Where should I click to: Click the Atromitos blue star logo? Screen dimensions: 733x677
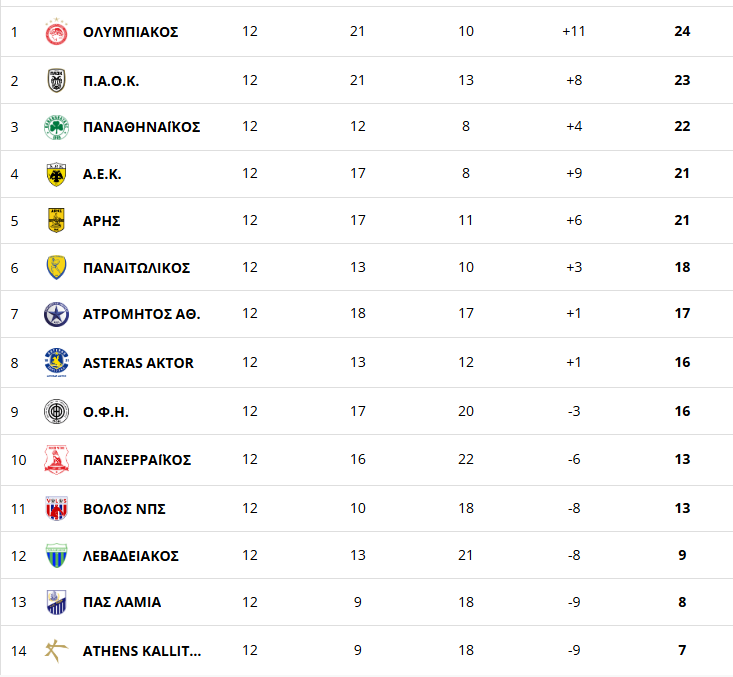point(57,314)
